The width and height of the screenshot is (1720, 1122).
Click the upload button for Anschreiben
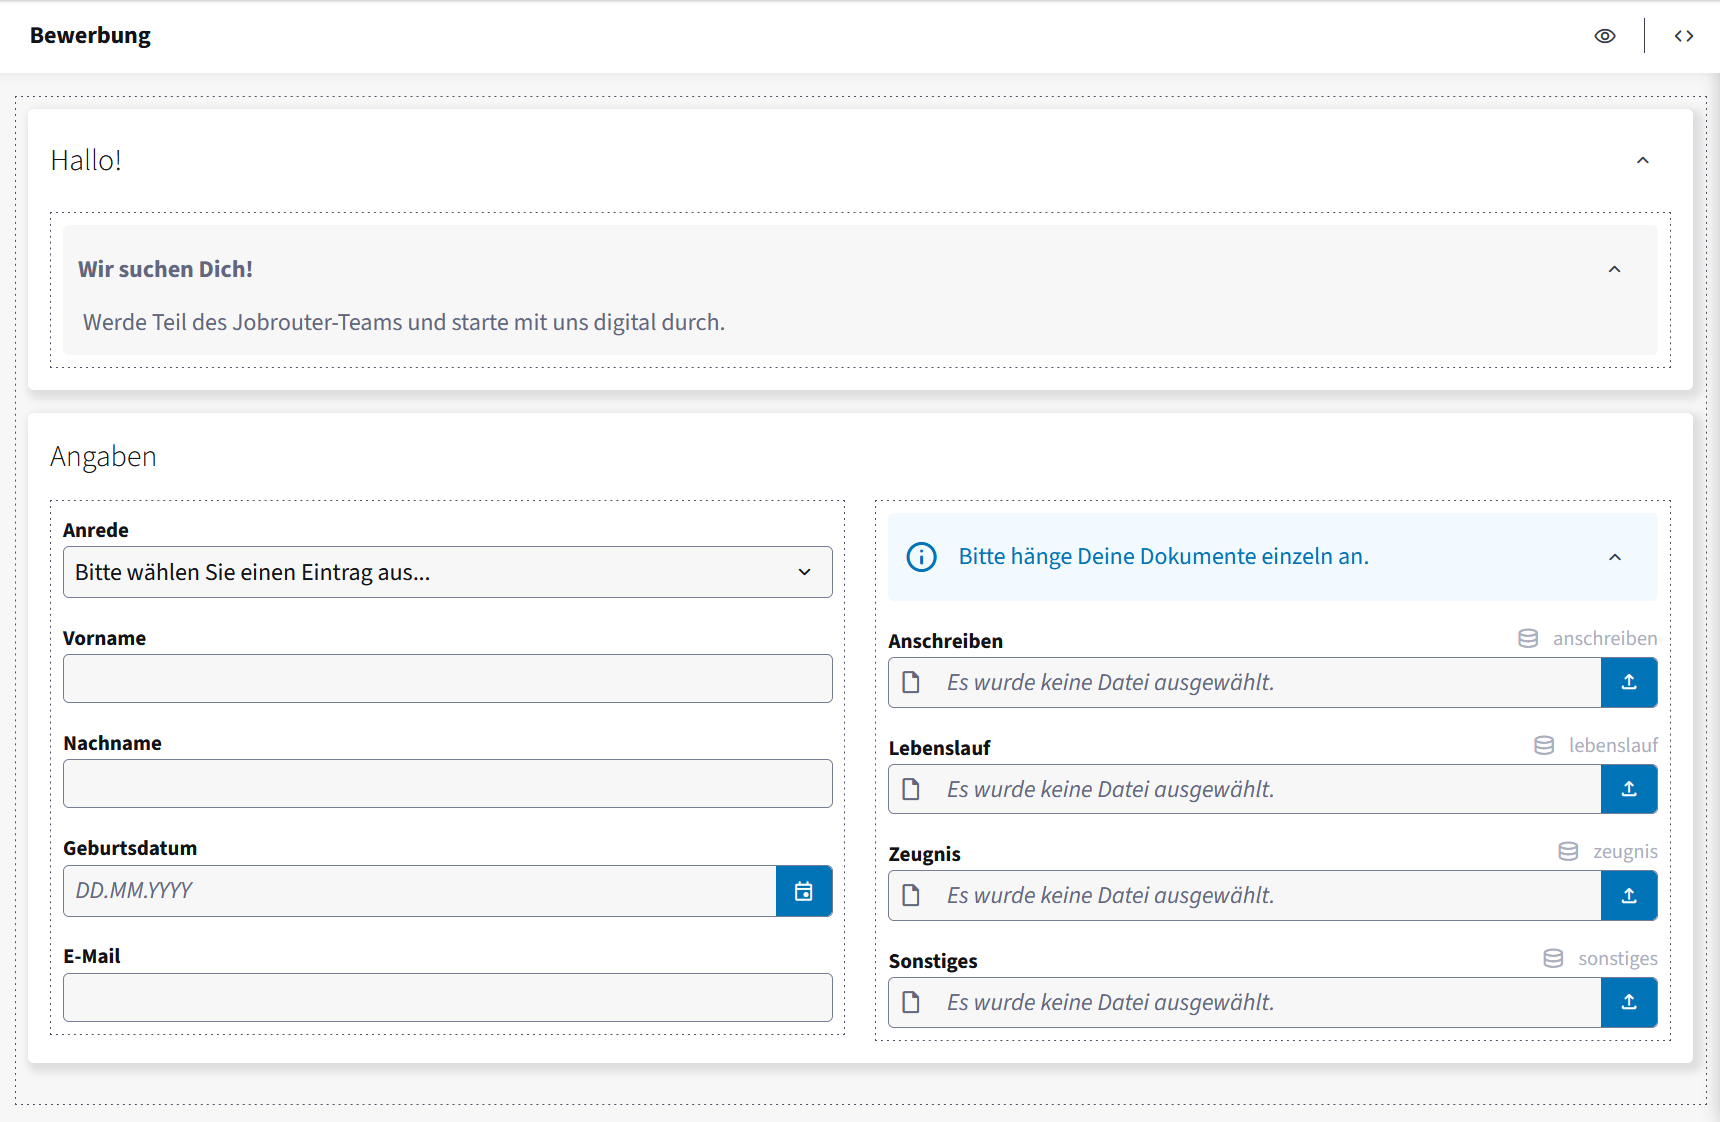(x=1629, y=682)
